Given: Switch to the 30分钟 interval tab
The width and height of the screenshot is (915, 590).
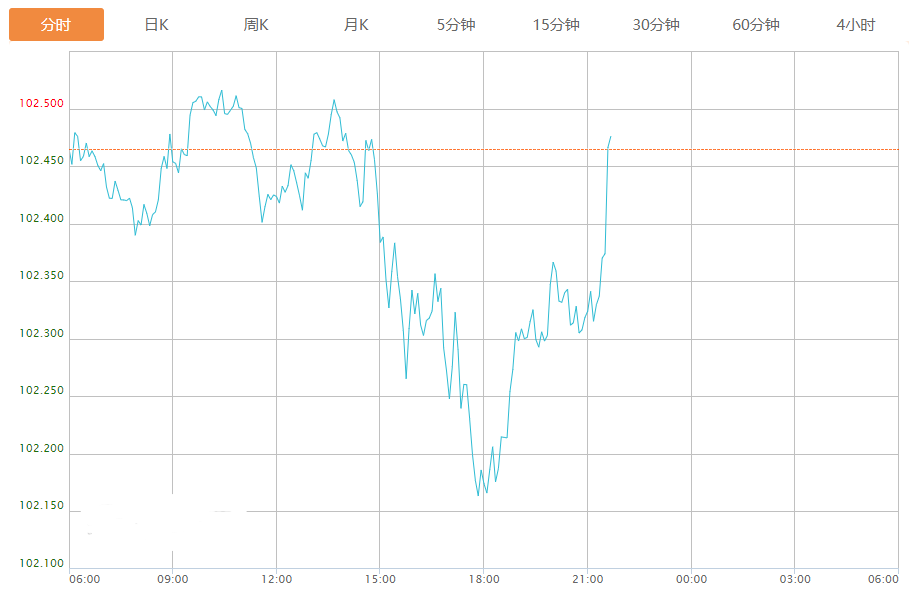Looking at the screenshot, I should [656, 25].
